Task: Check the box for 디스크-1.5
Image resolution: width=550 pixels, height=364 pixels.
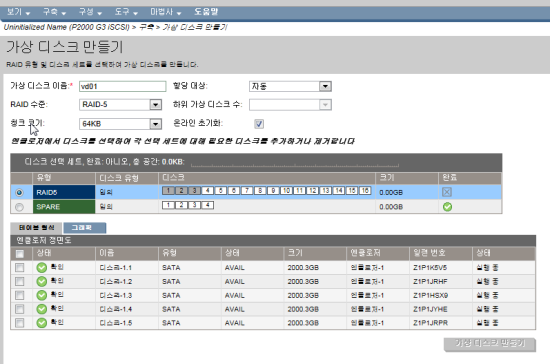Action: 20,323
